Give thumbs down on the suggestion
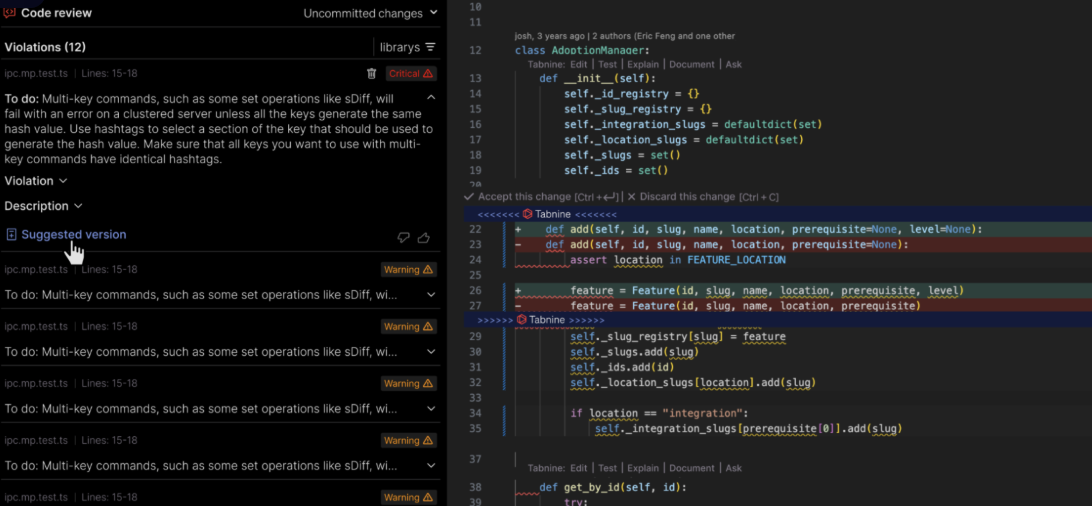 (403, 238)
